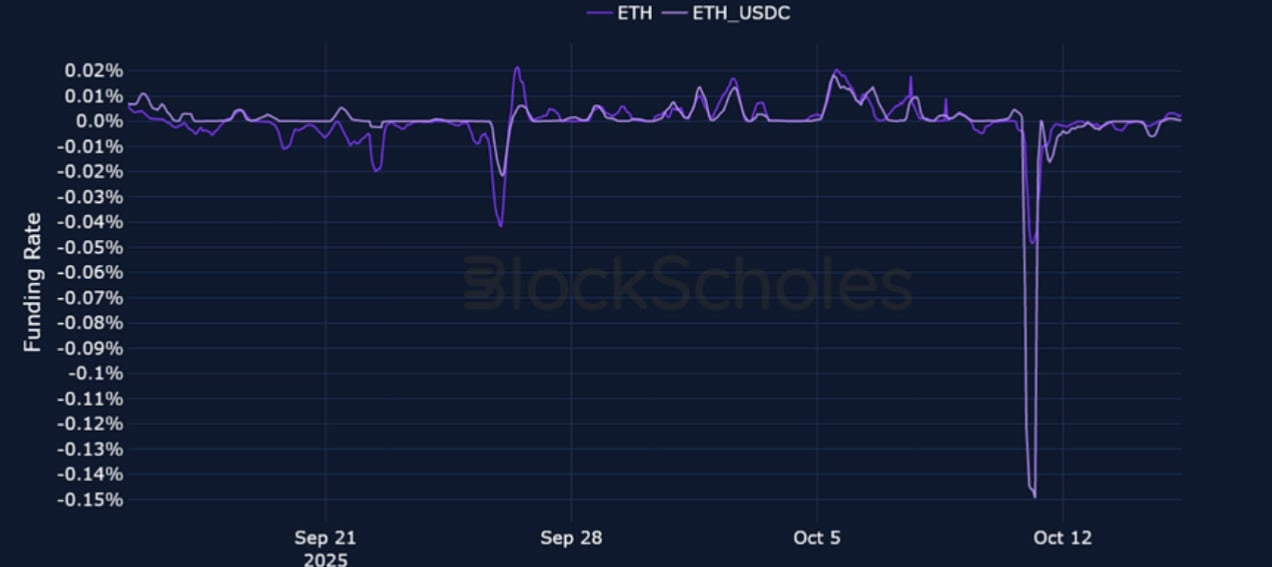Toggle the ETH series in the legend
This screenshot has height=567, width=1272.
pyautogui.click(x=635, y=13)
